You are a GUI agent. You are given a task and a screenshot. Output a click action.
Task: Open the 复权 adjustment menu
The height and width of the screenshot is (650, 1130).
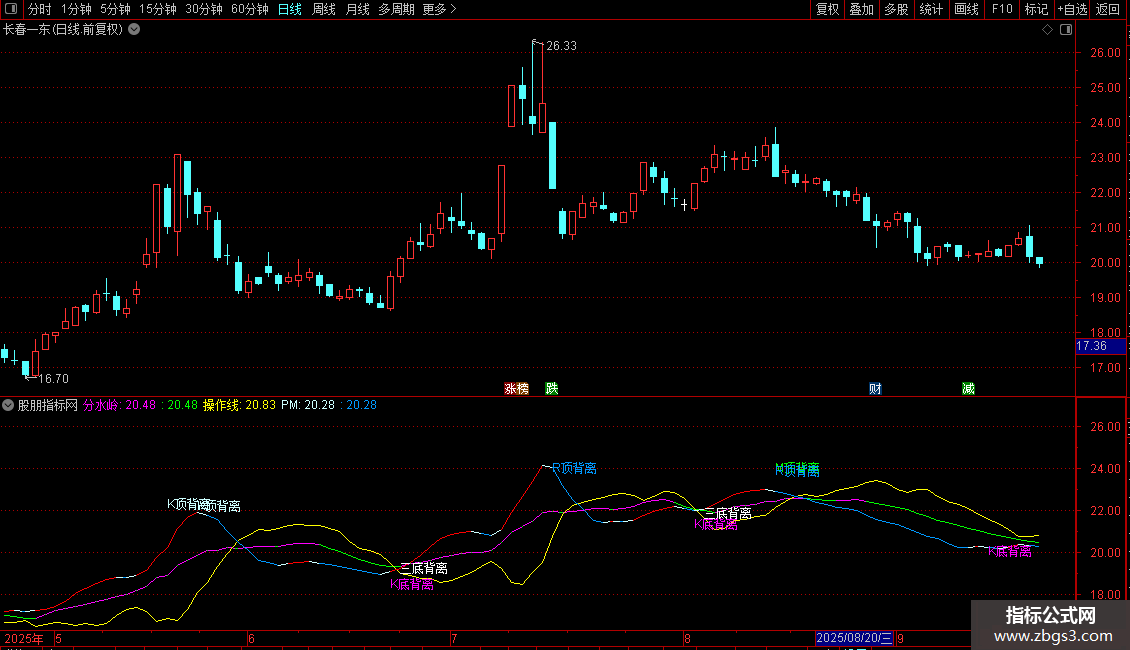[x=827, y=9]
